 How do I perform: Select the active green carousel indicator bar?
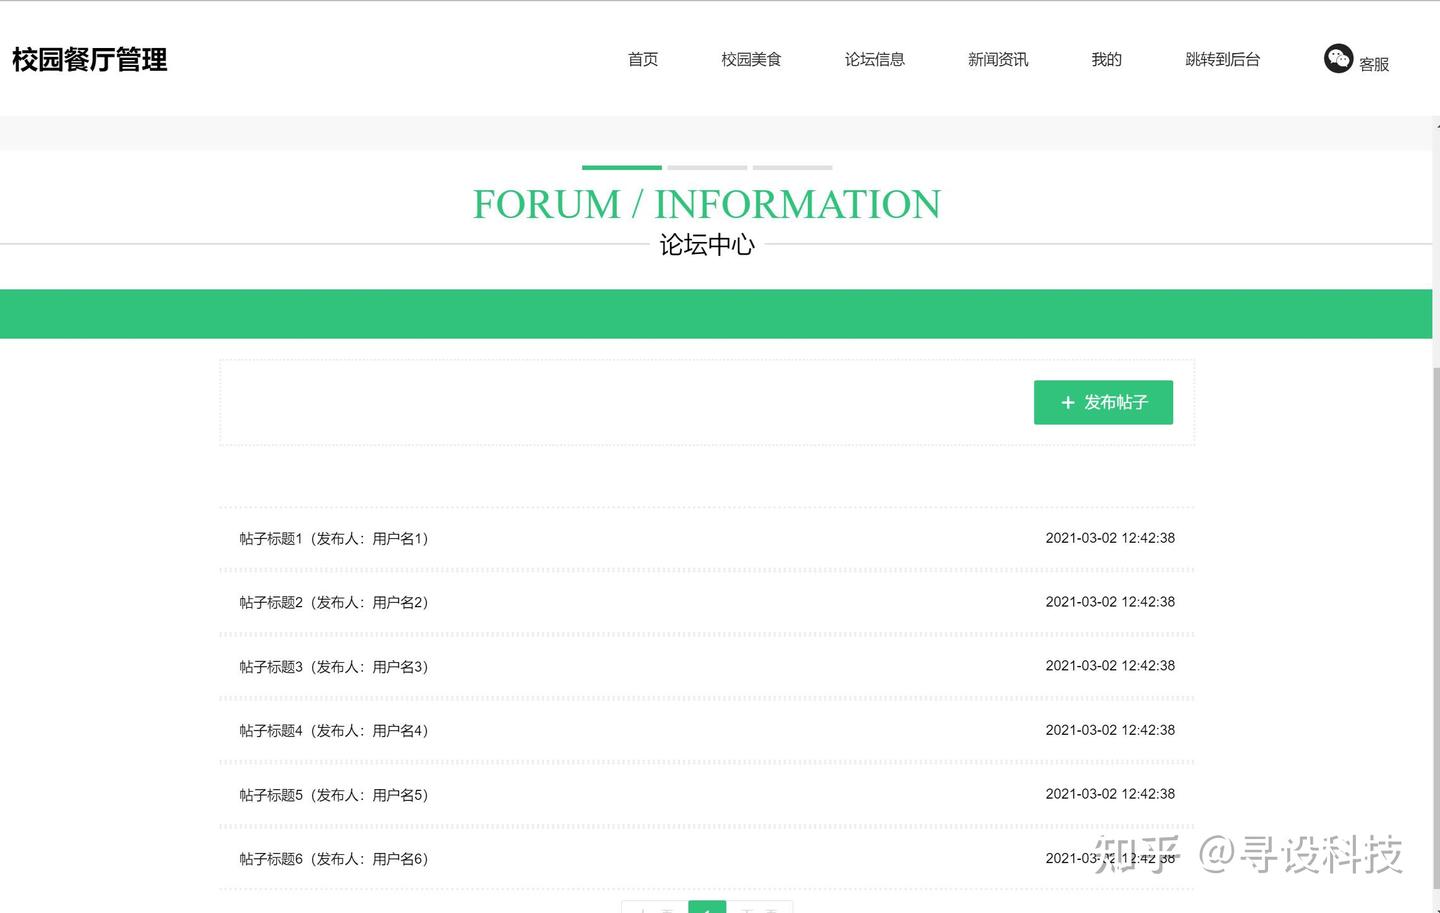click(x=620, y=167)
